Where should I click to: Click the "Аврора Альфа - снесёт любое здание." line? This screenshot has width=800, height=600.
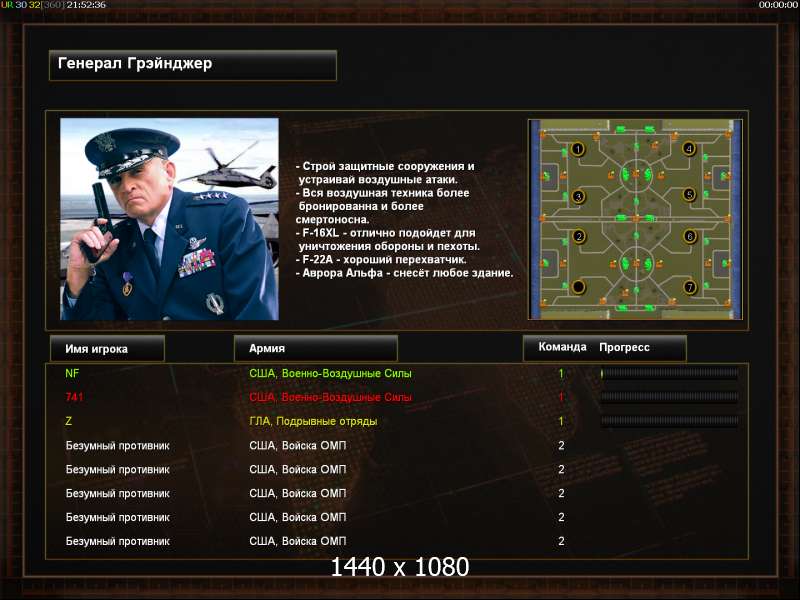(405, 272)
